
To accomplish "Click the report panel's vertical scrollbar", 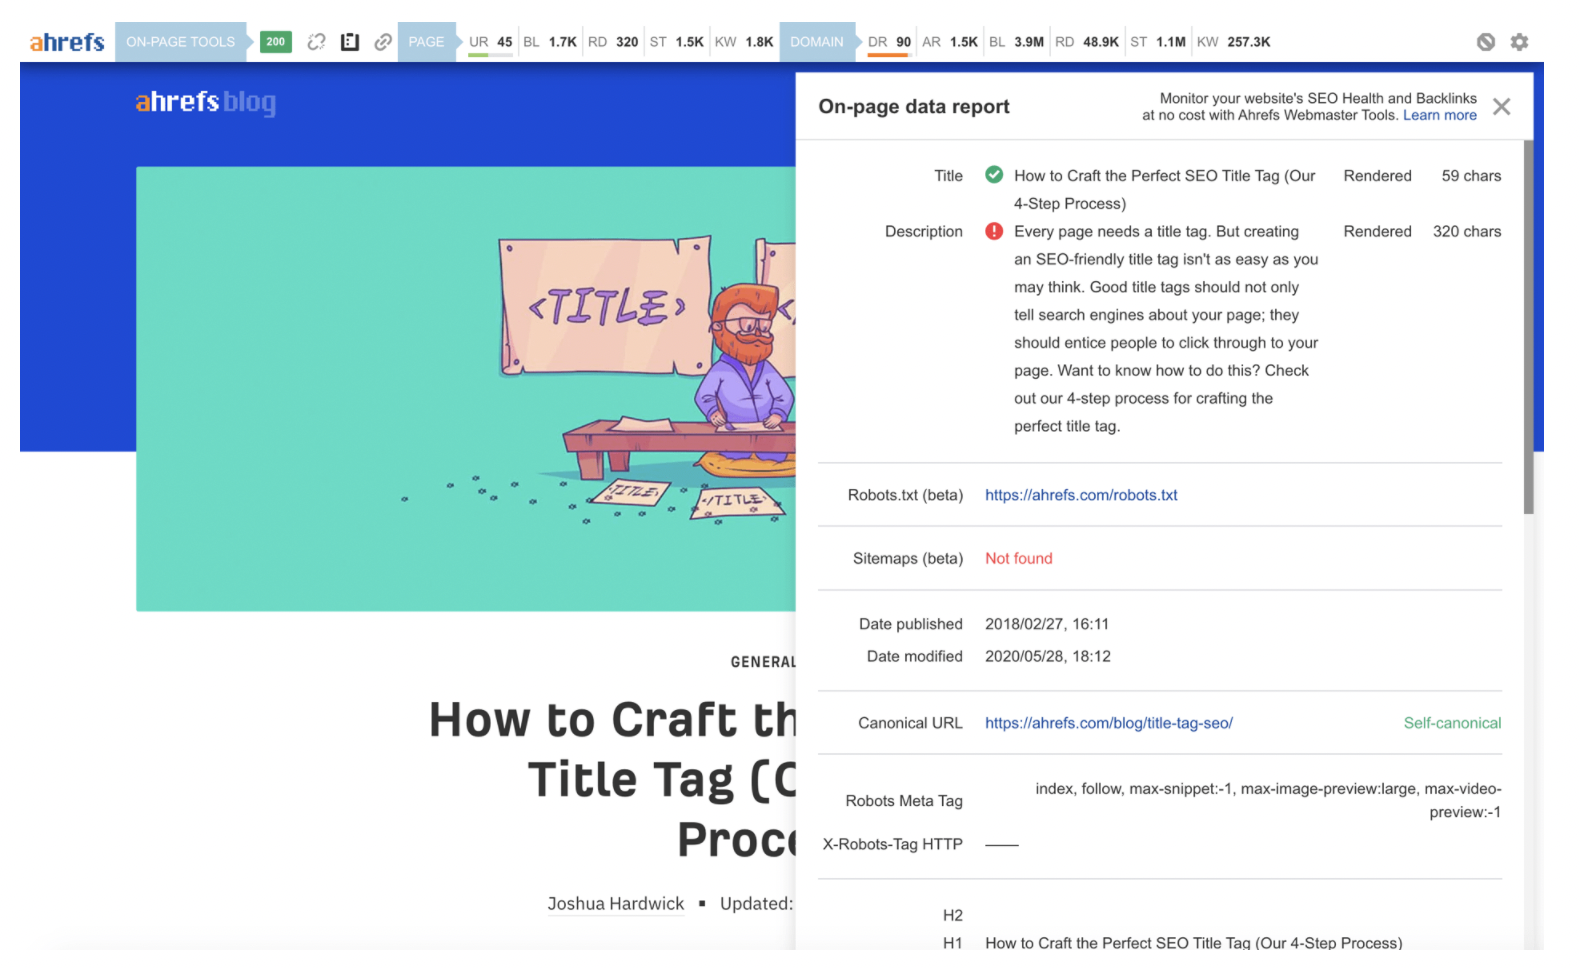I will click(1528, 328).
